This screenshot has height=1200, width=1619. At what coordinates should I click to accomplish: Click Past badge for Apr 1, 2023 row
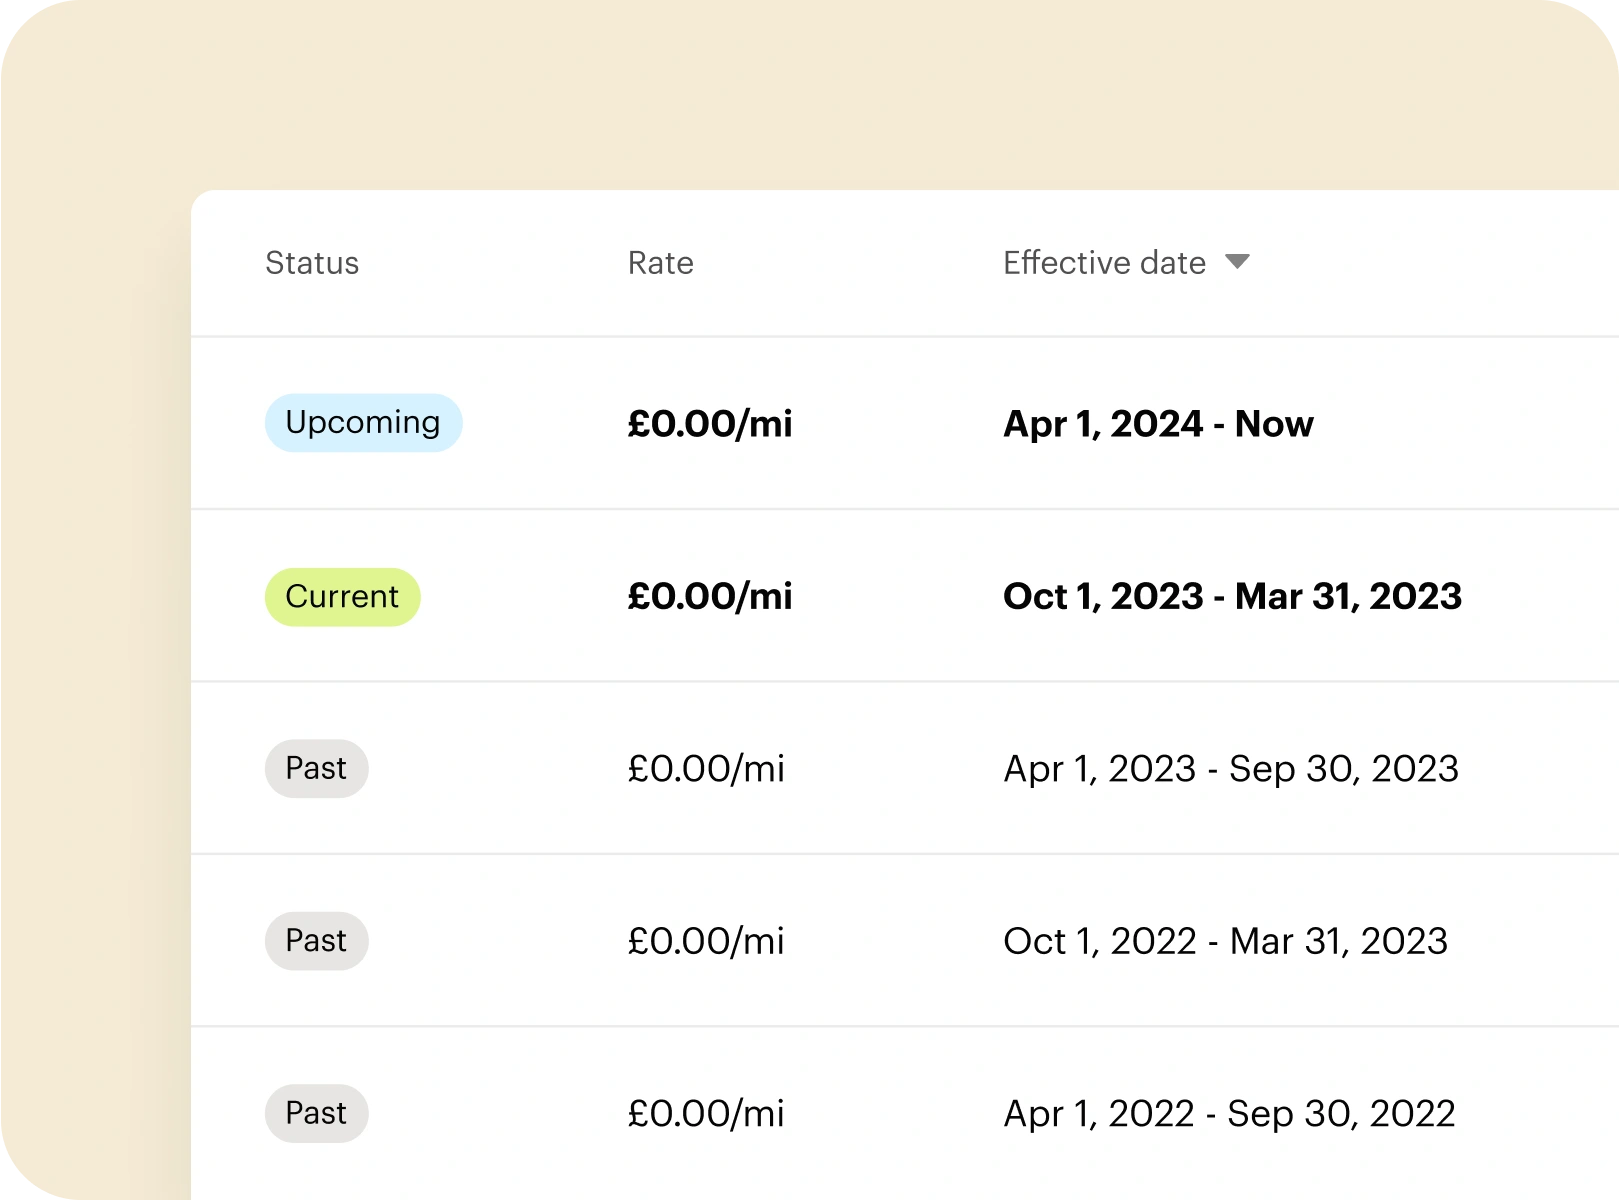coord(316,769)
